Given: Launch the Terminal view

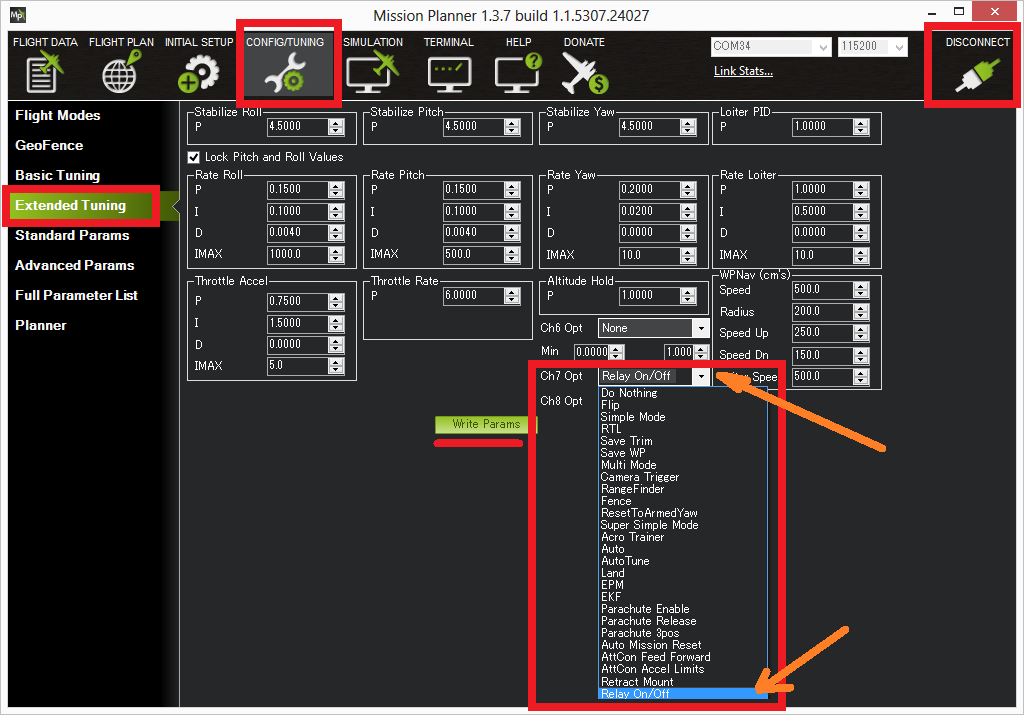Looking at the screenshot, I should point(448,68).
